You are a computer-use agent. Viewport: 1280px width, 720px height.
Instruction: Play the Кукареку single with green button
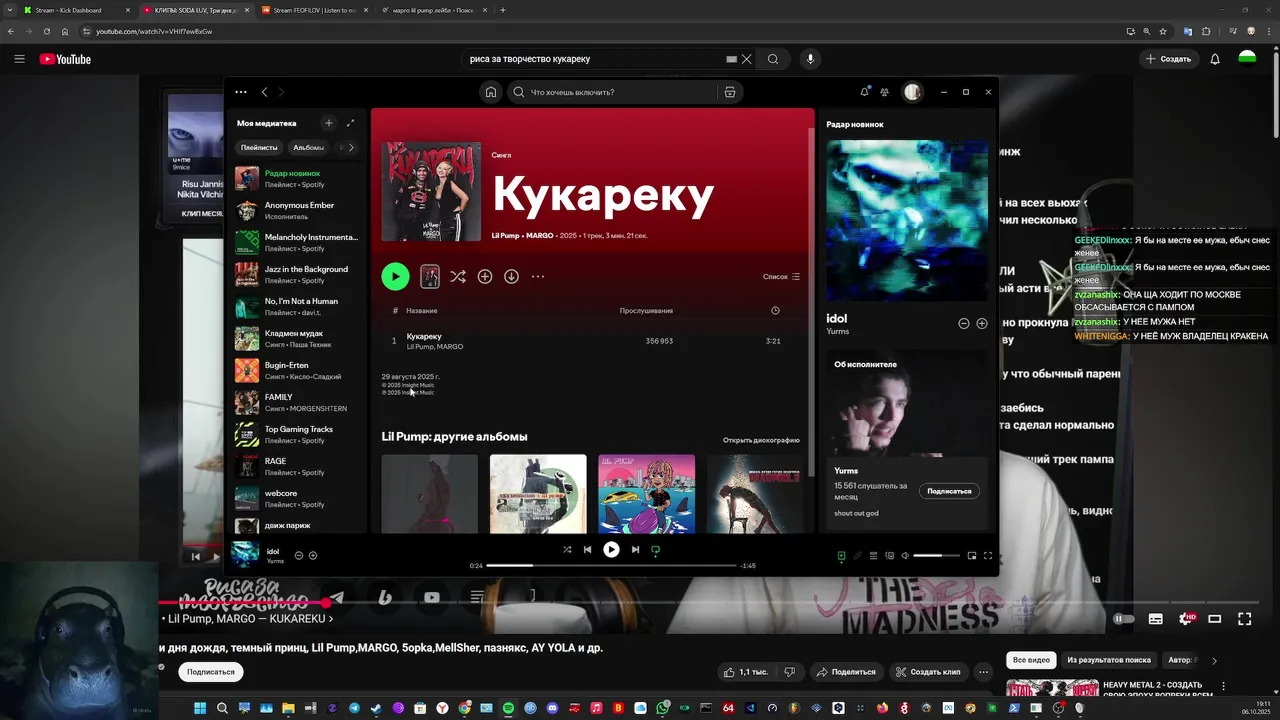click(395, 276)
